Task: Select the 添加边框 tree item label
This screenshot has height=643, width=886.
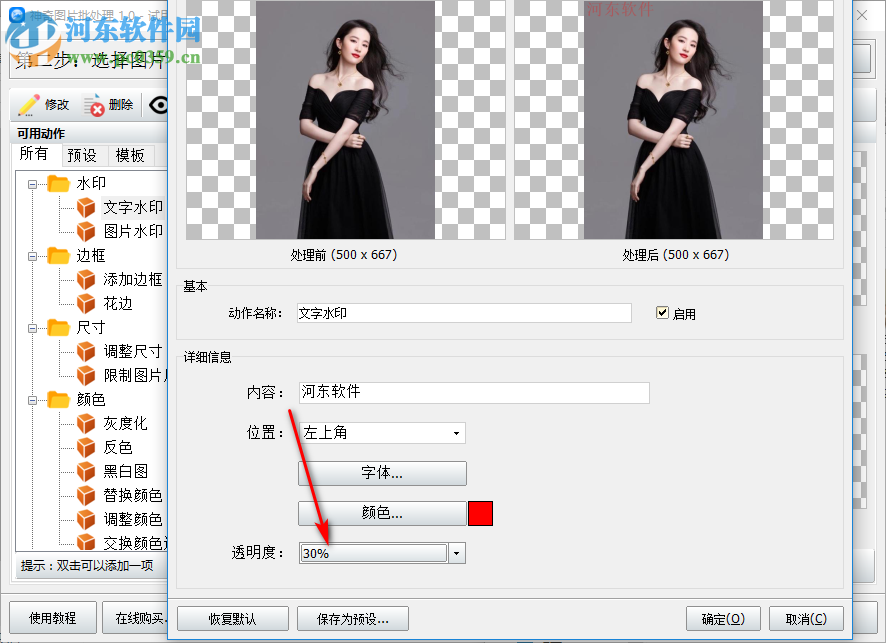Action: pos(133,279)
